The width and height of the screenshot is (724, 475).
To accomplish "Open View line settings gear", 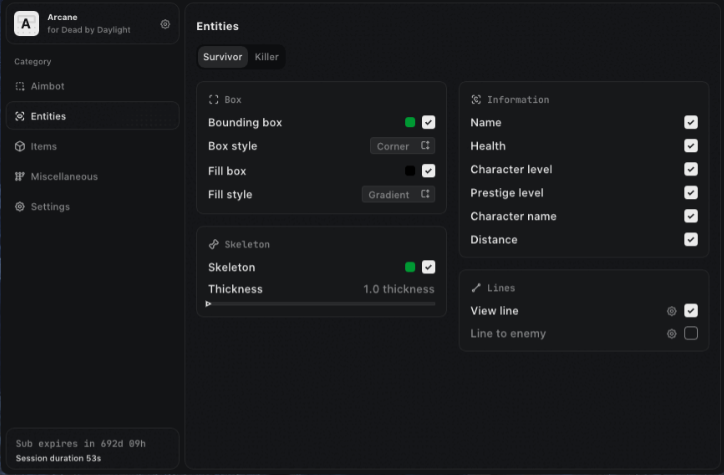I will [672, 311].
